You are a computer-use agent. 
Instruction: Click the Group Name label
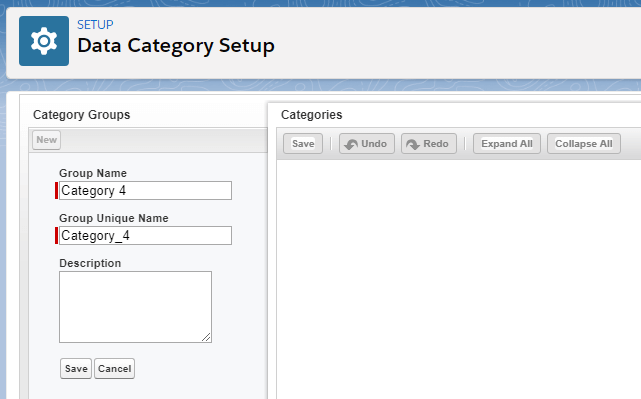[93, 173]
